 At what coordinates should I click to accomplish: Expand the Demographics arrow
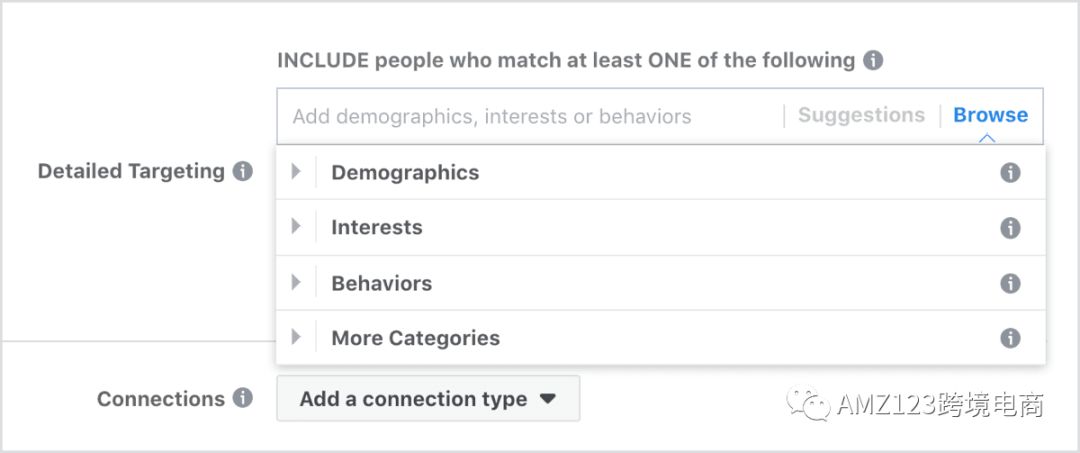[296, 172]
